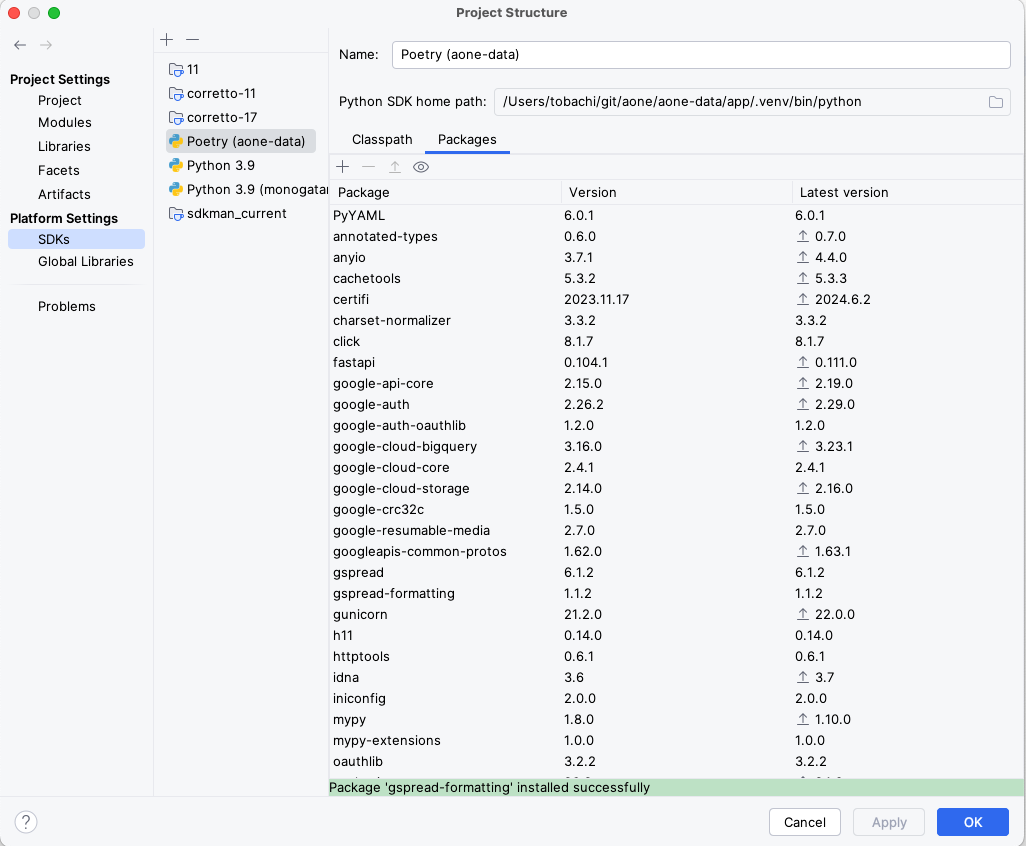The image size is (1026, 846).
Task: Toggle show early releases eye icon
Action: pyautogui.click(x=421, y=167)
